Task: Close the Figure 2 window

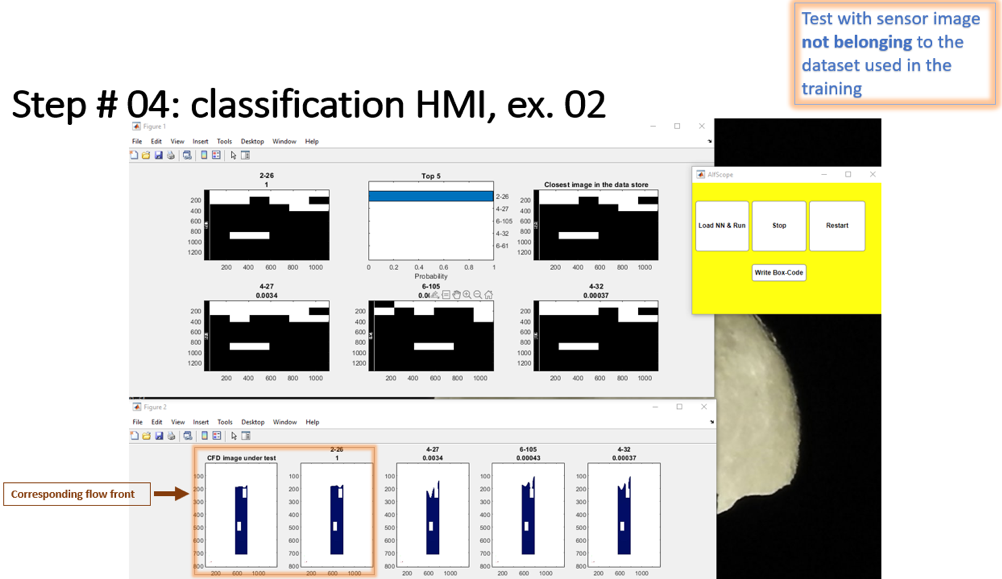Action: pos(704,406)
